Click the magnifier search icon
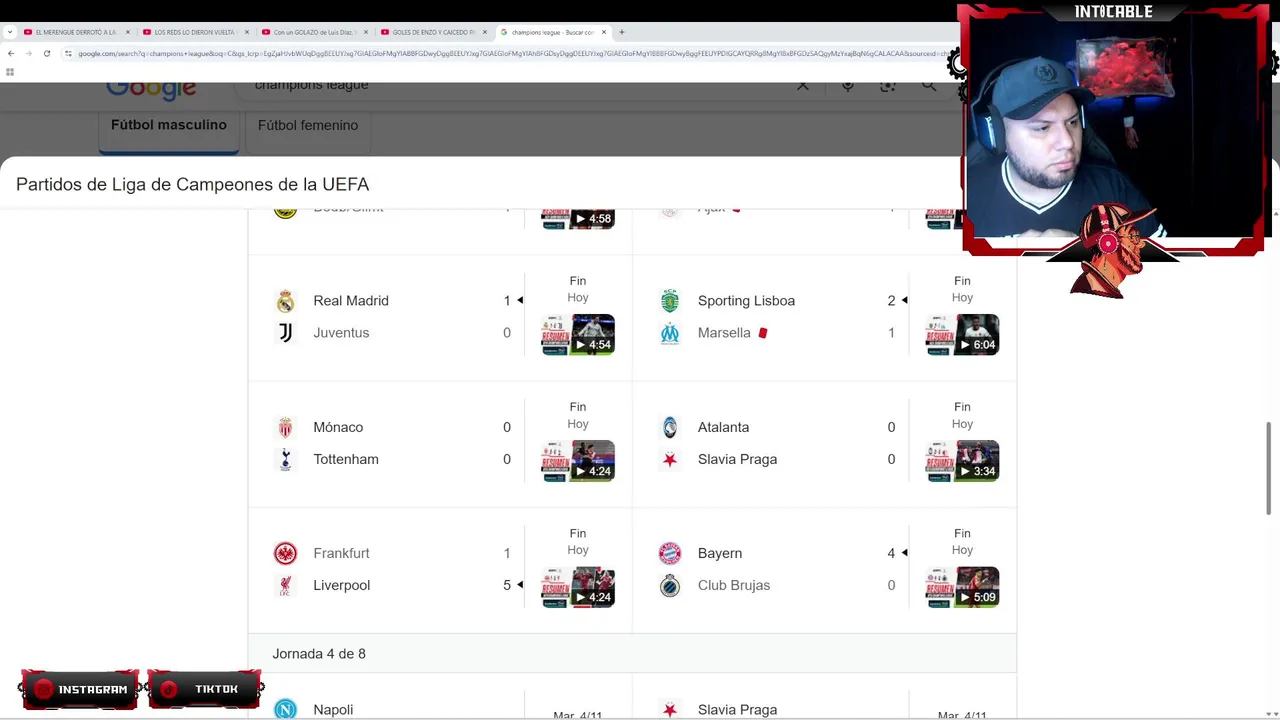Viewport: 1280px width, 720px height. 929,86
